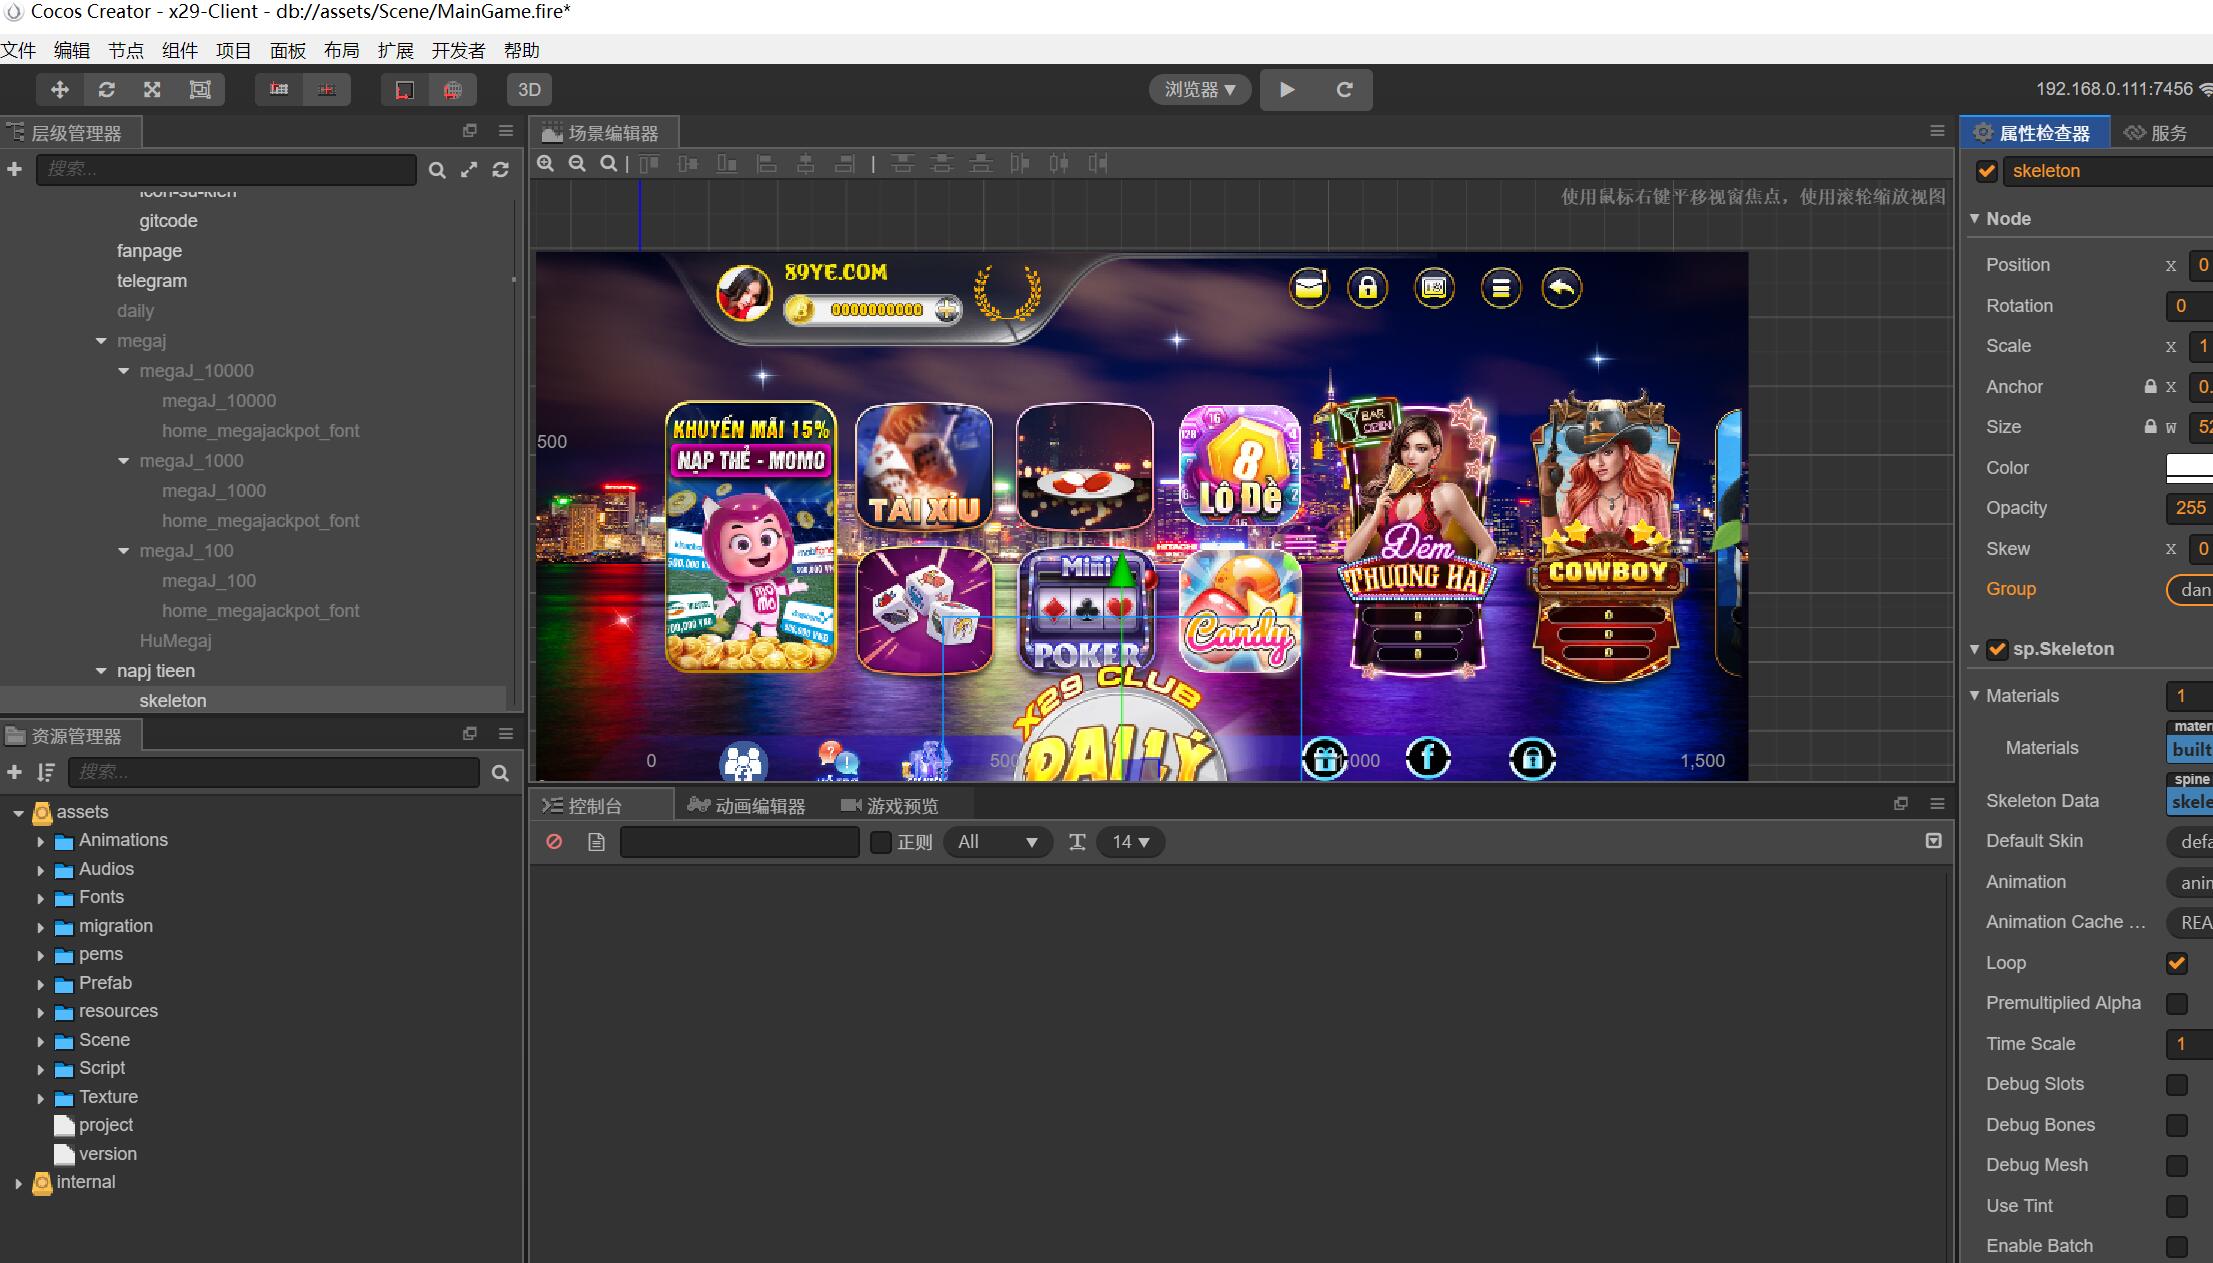Open the 开发者 menu
The image size is (2213, 1263).
[458, 50]
